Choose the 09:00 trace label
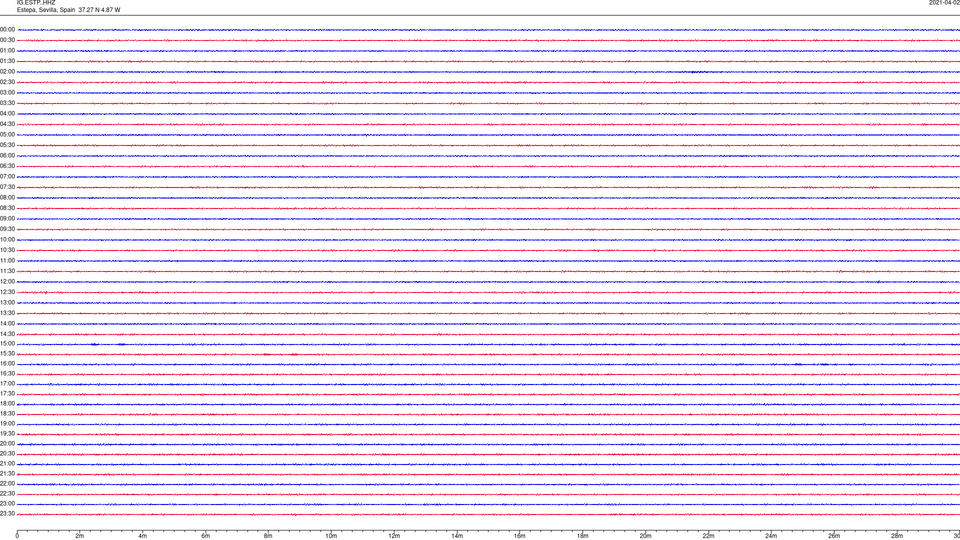Viewport: 960px width, 540px height. point(7,219)
